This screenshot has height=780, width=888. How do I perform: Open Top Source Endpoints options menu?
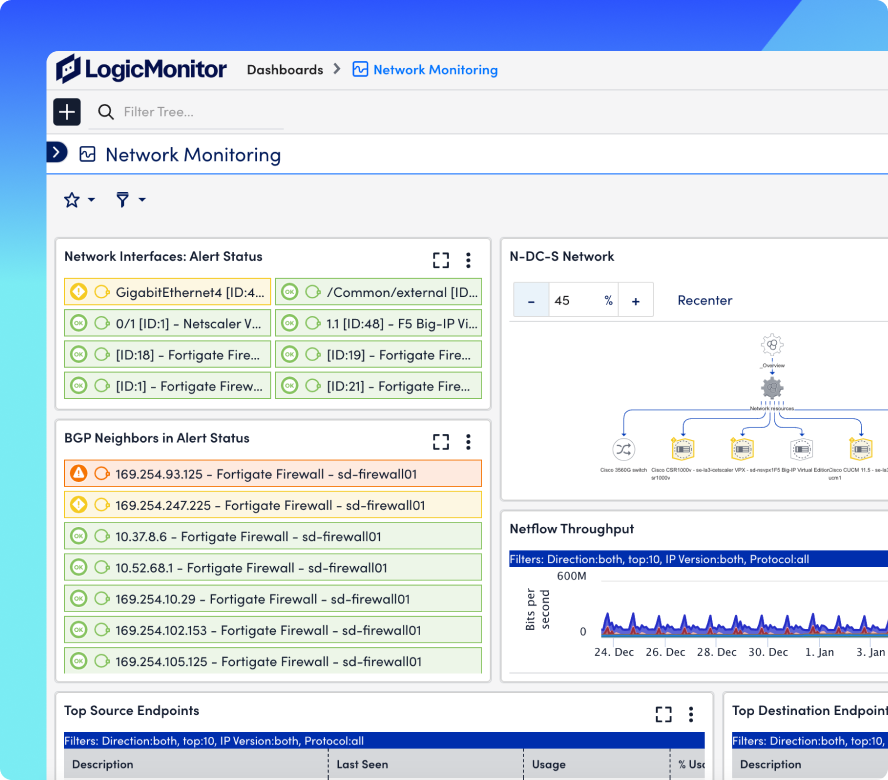(690, 714)
